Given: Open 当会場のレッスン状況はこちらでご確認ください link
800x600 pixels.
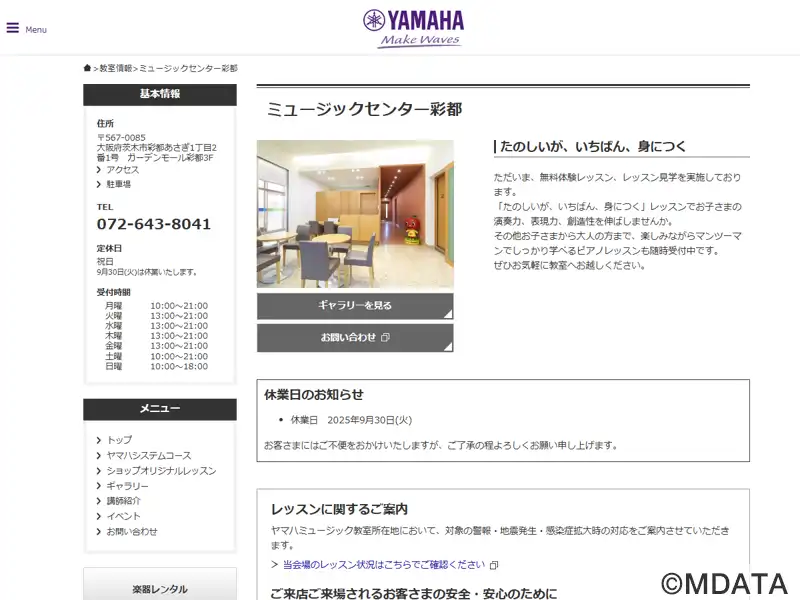Looking at the screenshot, I should tap(384, 565).
